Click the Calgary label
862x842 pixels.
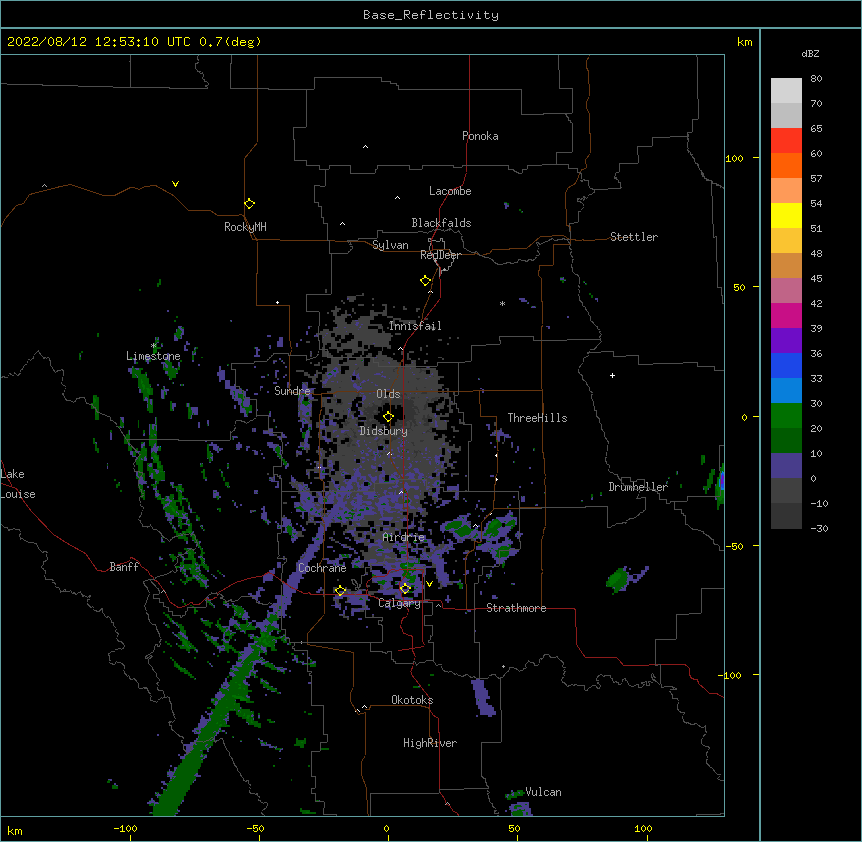point(400,603)
